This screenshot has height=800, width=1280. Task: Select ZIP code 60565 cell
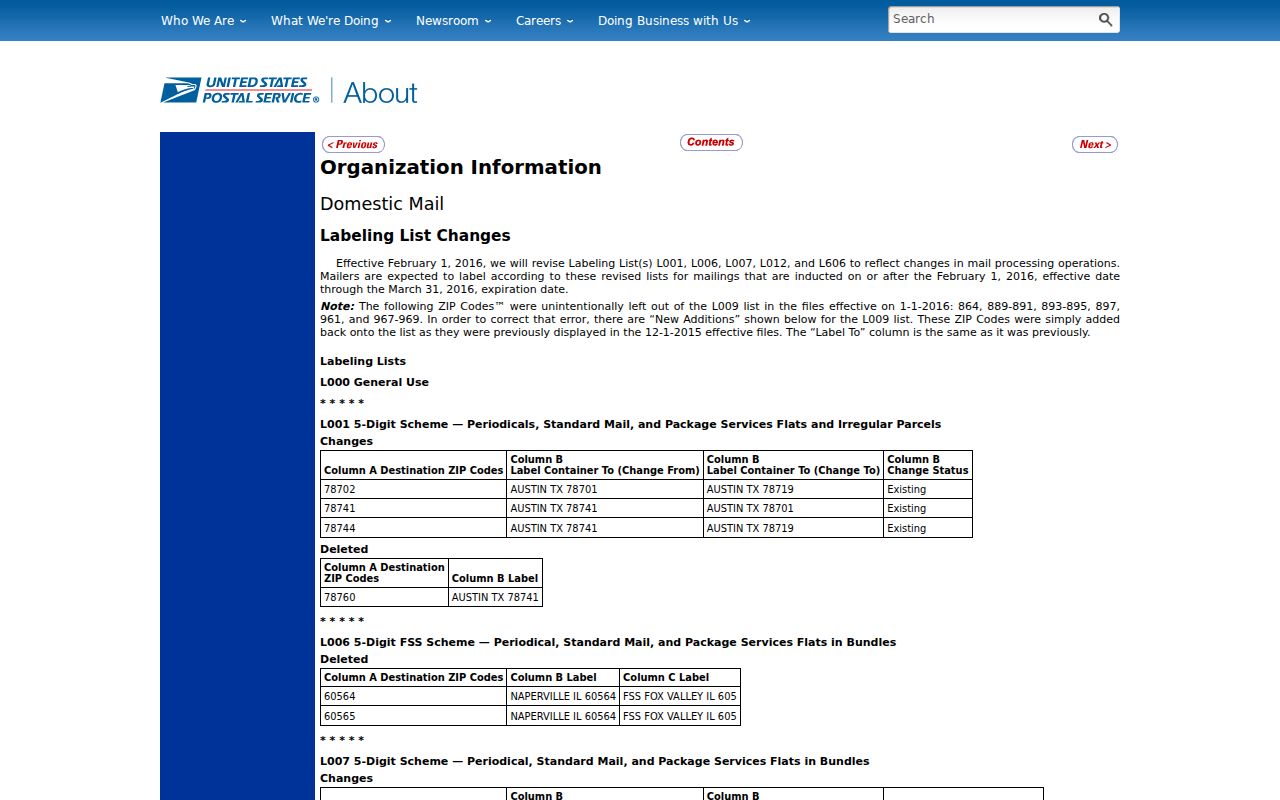coord(413,716)
